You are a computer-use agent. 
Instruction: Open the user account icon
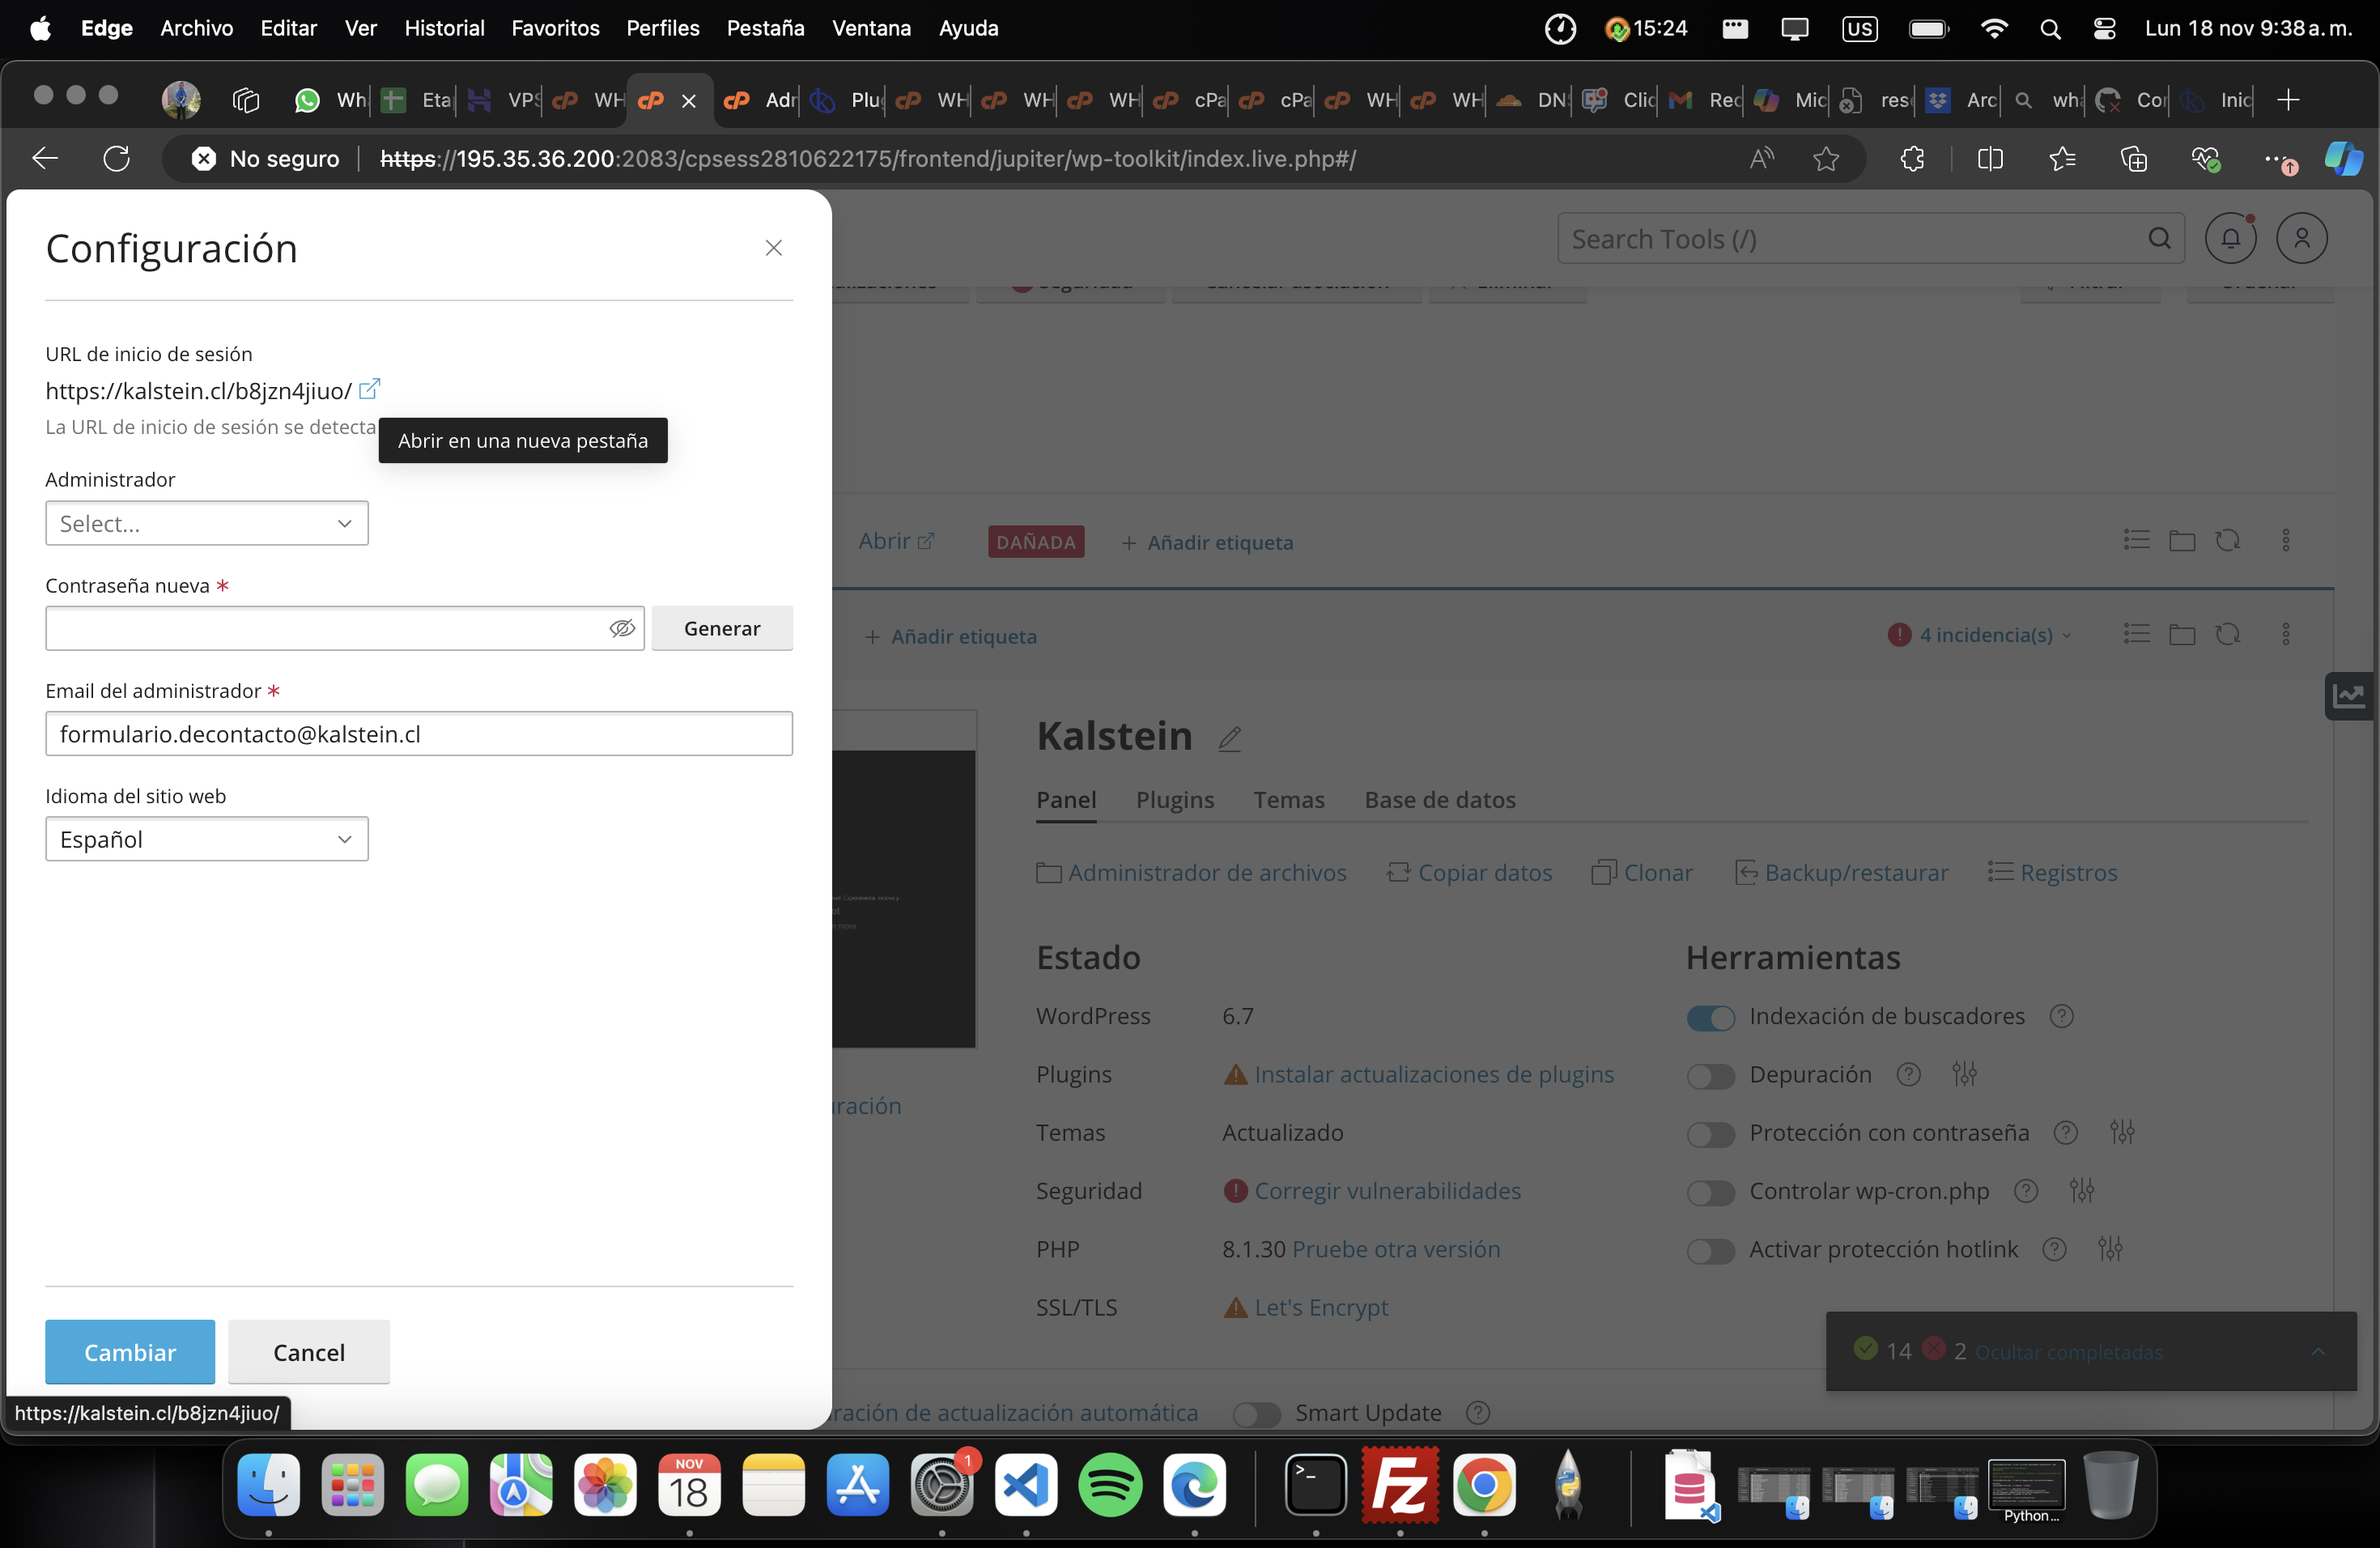pyautogui.click(x=2302, y=239)
